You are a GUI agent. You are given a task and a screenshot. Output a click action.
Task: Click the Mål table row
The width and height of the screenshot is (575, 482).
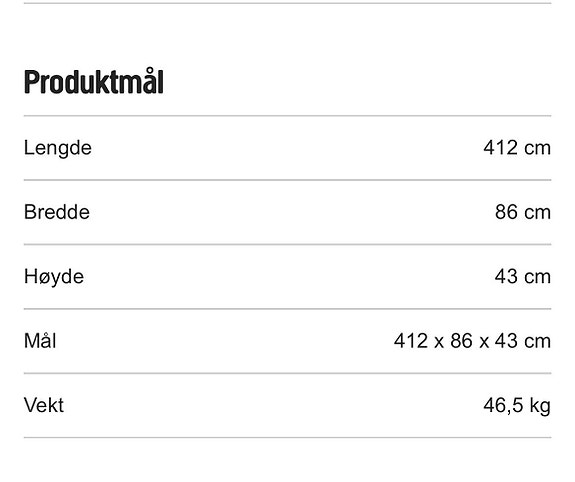point(288,341)
